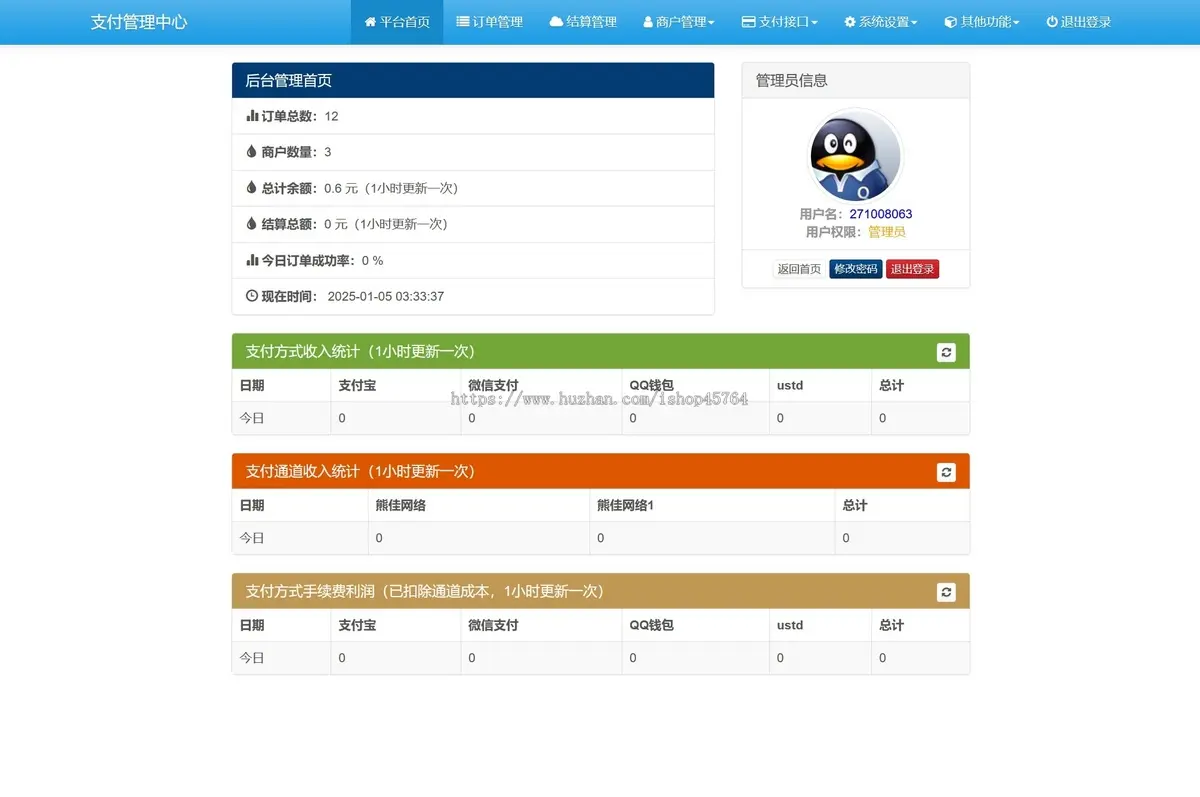
Task: Open 结算管理 from the top navigation
Action: [583, 22]
